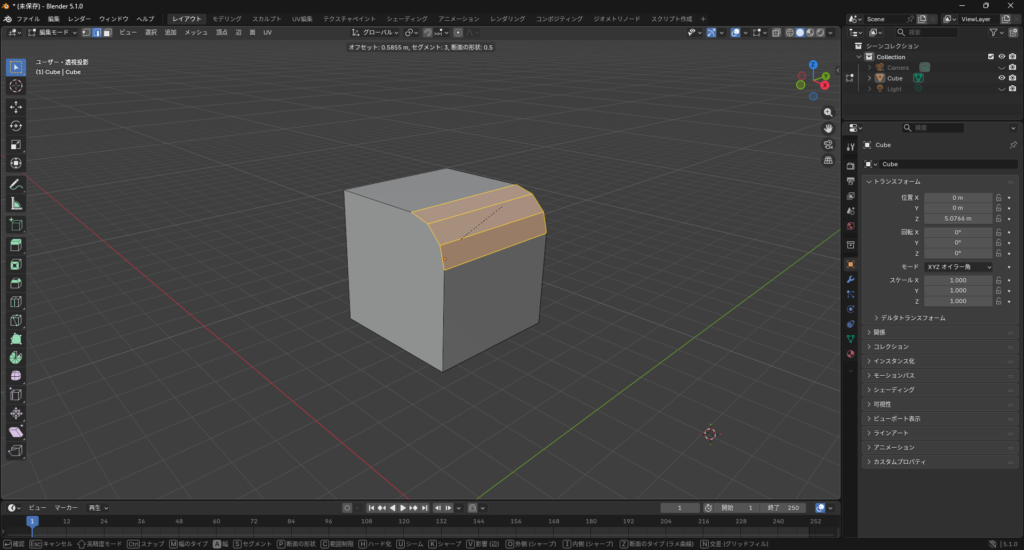Pick the Annotate pencil tool
Screen dimensions: 1024x550
(16, 185)
